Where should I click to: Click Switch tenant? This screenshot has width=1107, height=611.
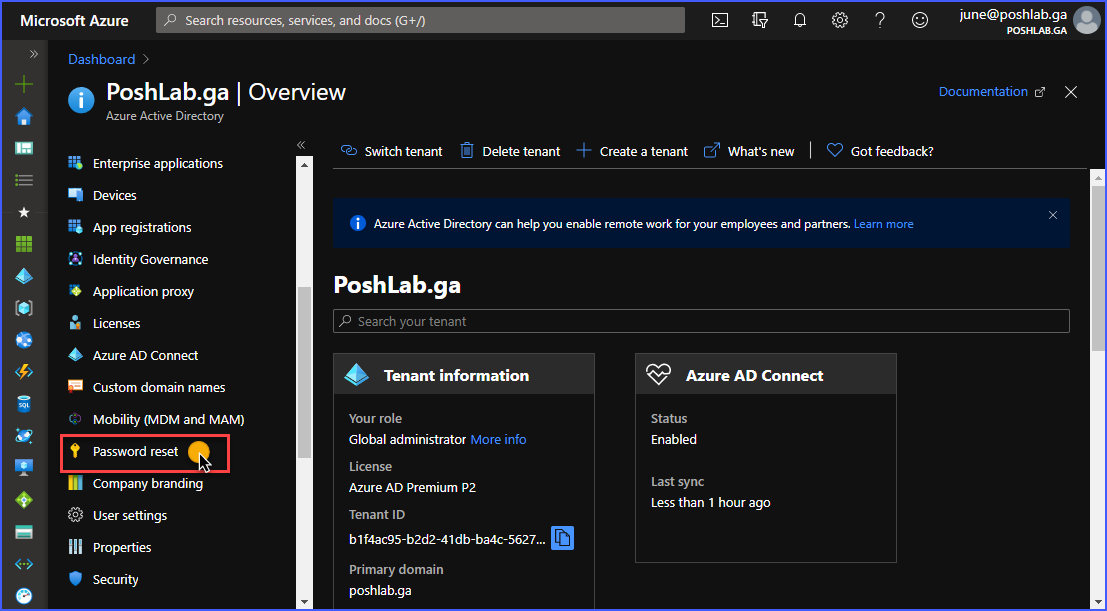point(391,151)
